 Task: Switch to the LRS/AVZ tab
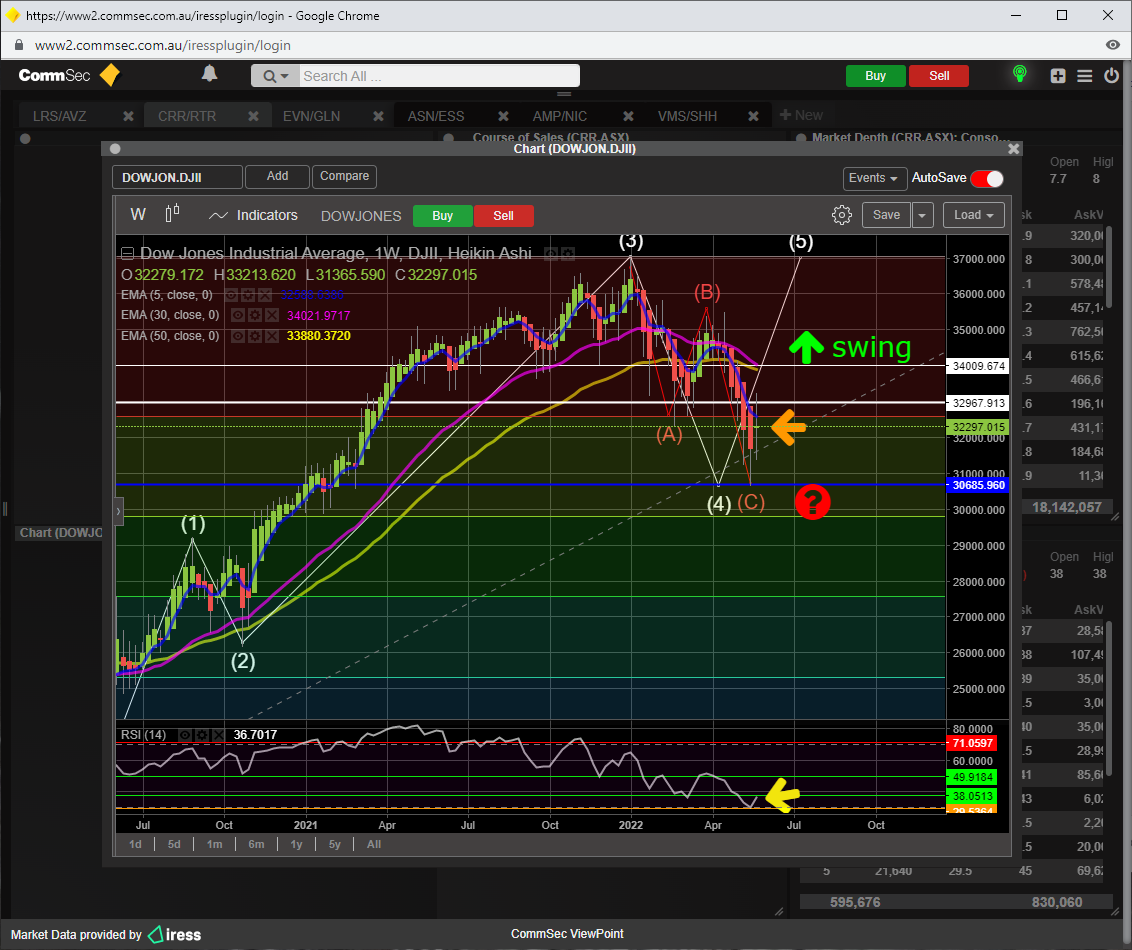[x=59, y=116]
